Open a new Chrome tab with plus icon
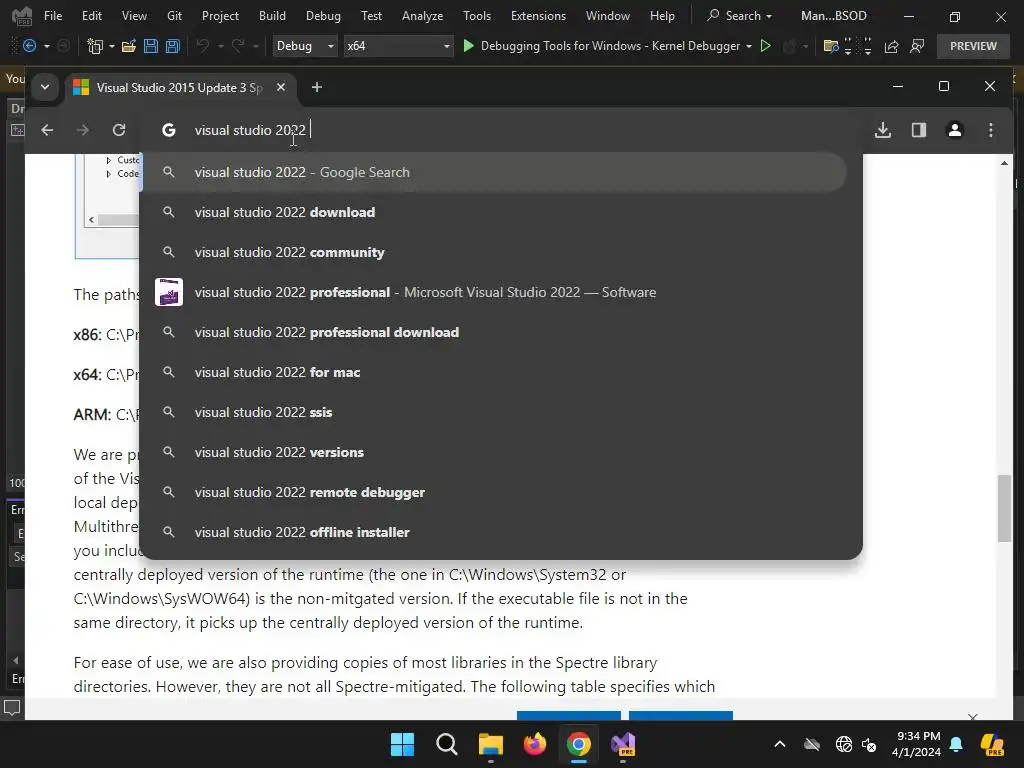Viewport: 1024px width, 768px height. coord(317,87)
